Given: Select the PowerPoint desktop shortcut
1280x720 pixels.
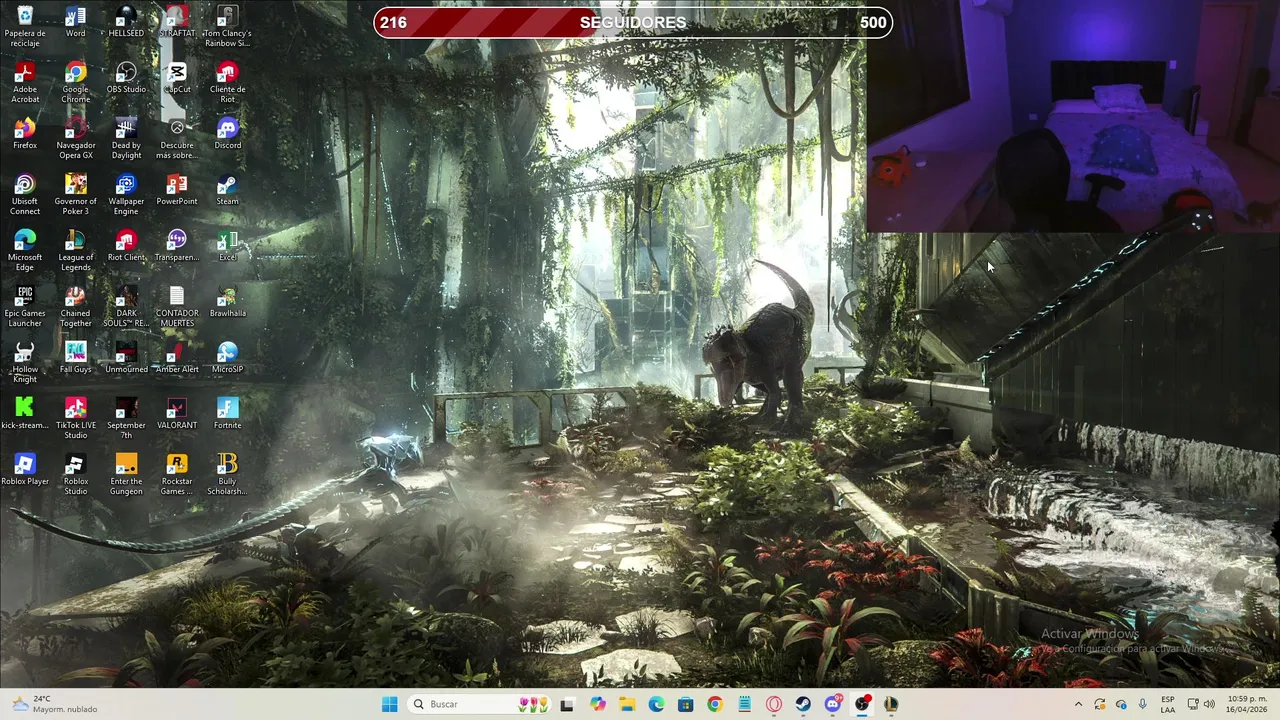Looking at the screenshot, I should (x=177, y=190).
